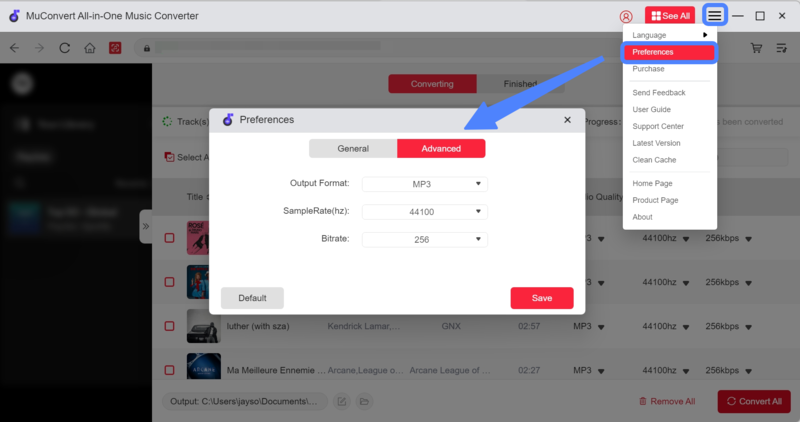Click the edit output path icon

click(342, 401)
